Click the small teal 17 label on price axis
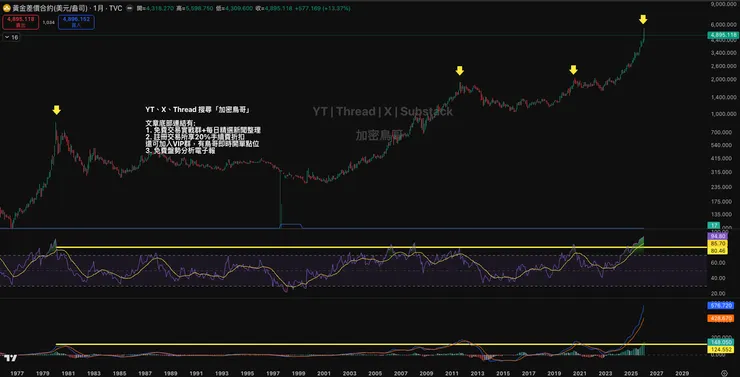The height and width of the screenshot is (377, 740). [715, 226]
